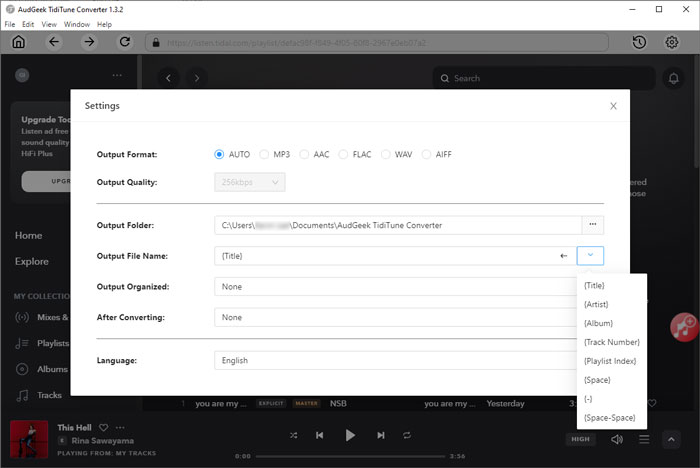Skip to previous track
The height and width of the screenshot is (468, 700).
(x=320, y=435)
